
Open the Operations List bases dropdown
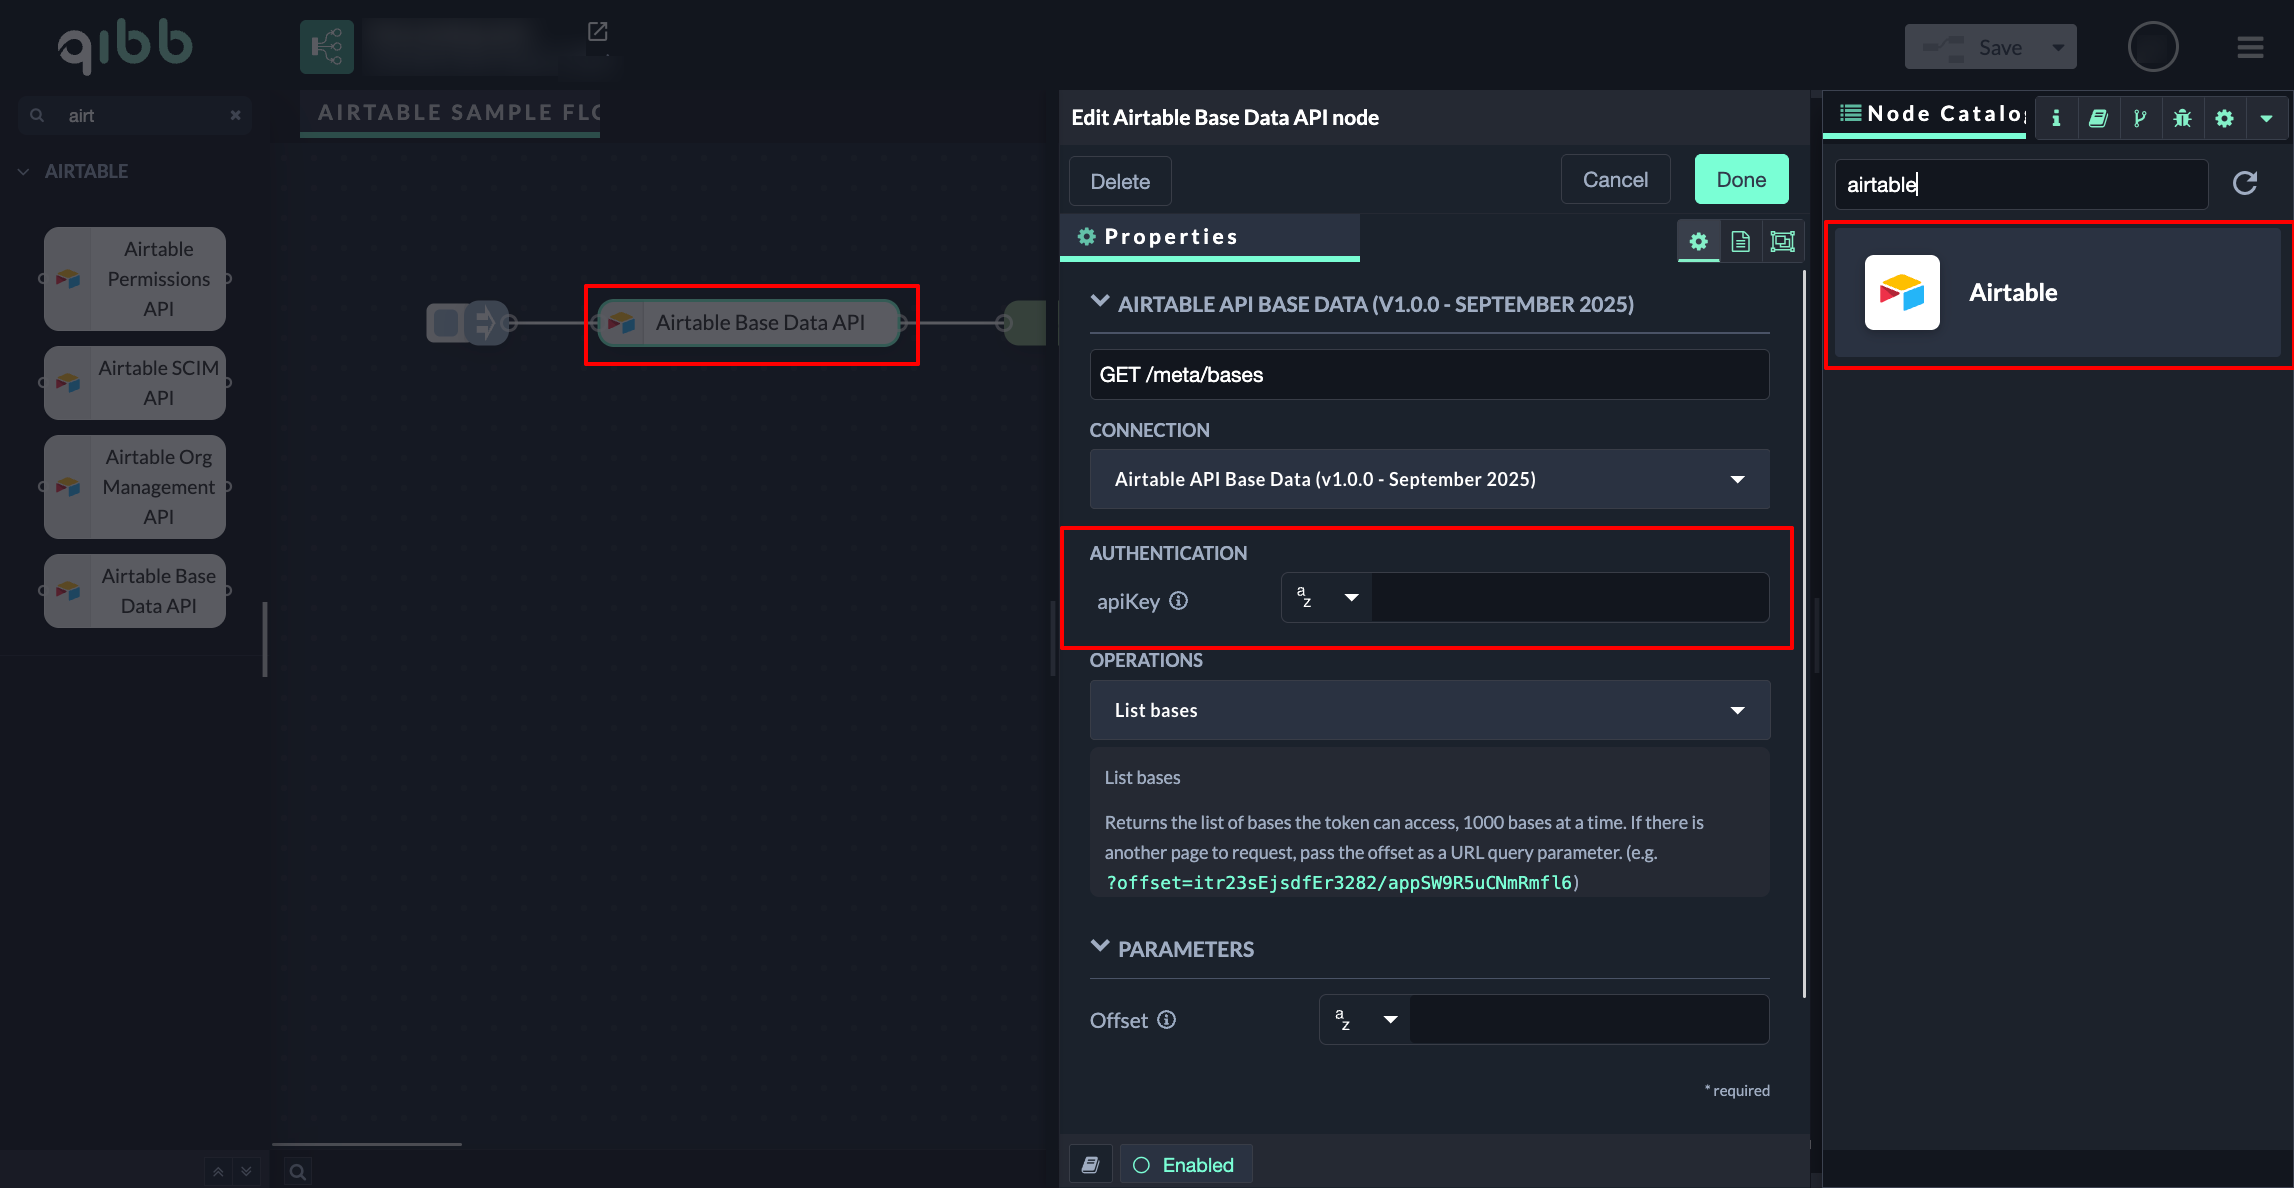tap(1429, 710)
